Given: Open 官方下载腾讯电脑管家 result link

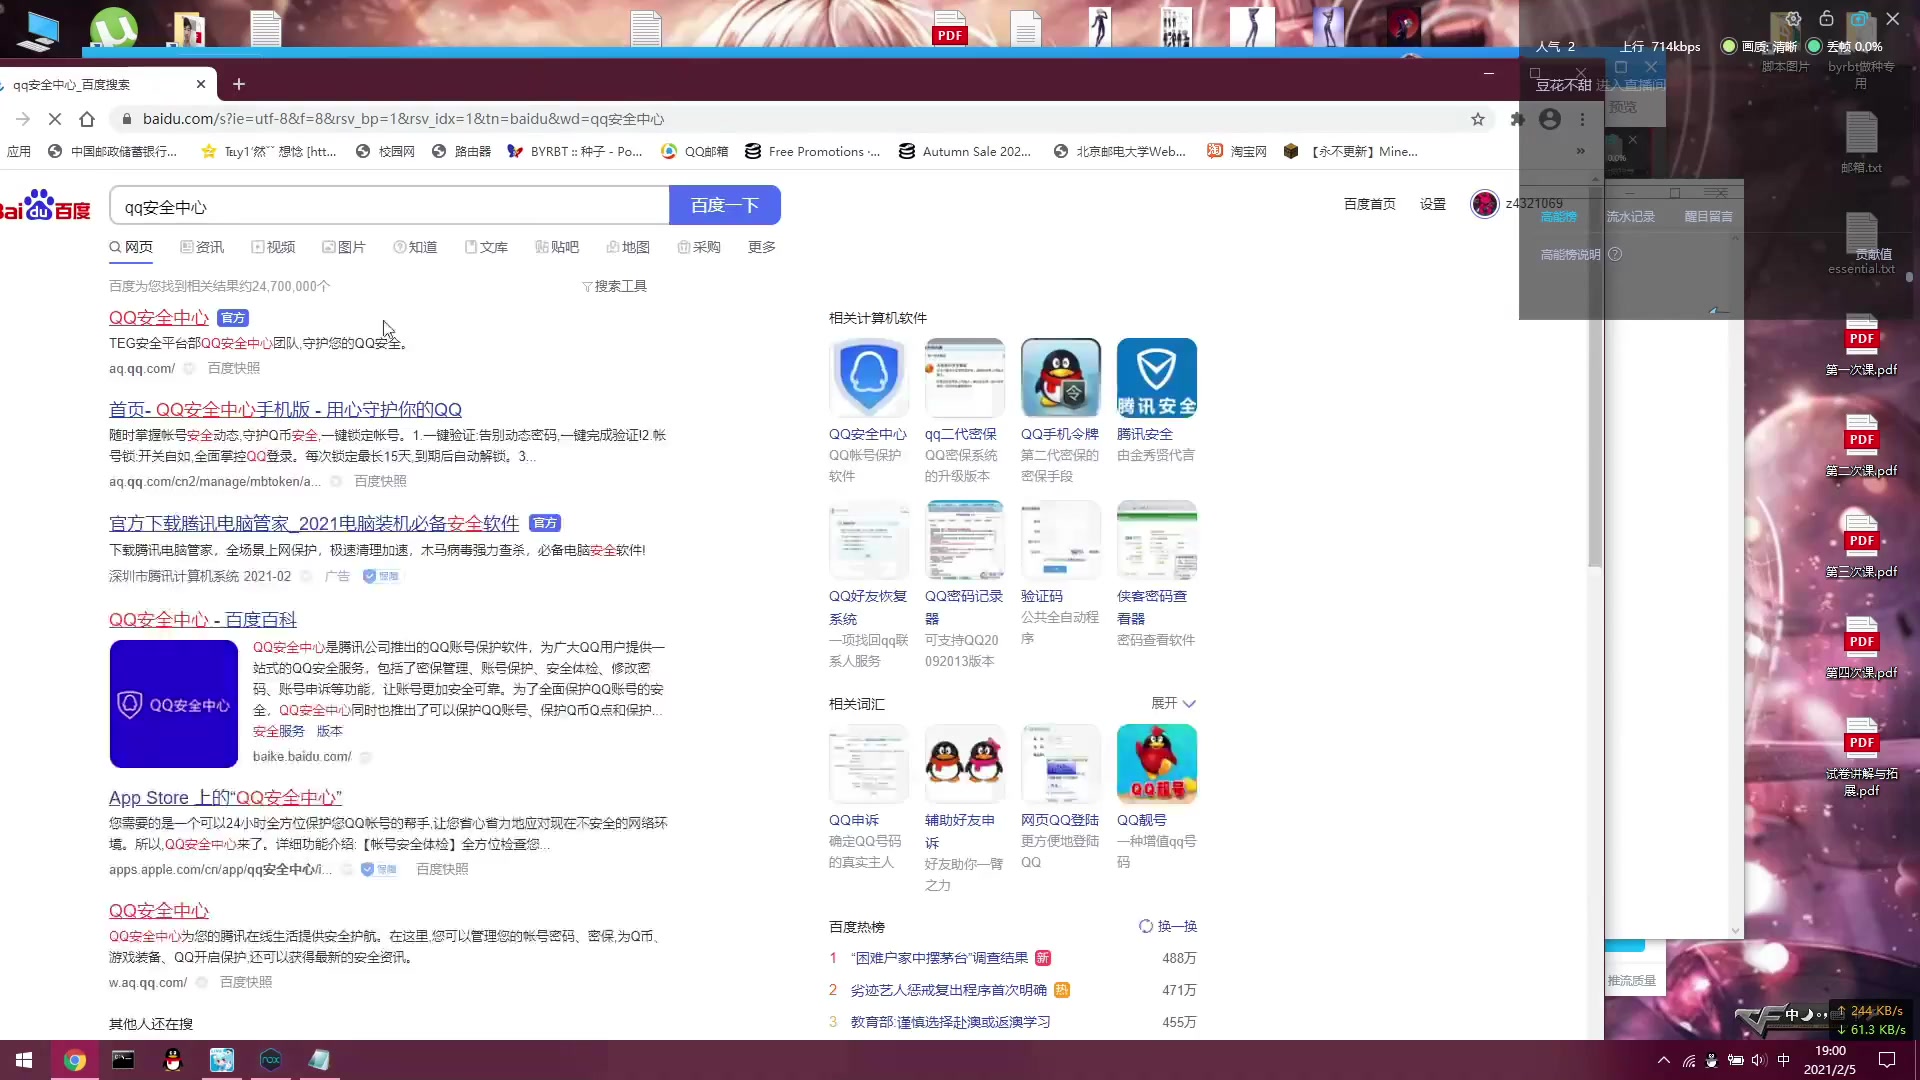Looking at the screenshot, I should [314, 524].
